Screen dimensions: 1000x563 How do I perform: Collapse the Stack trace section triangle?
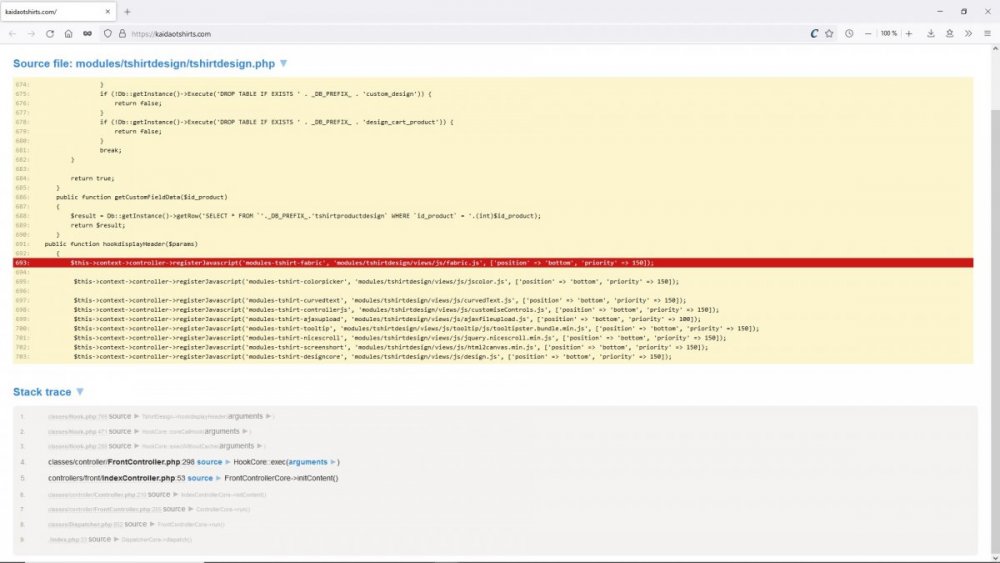click(80, 392)
